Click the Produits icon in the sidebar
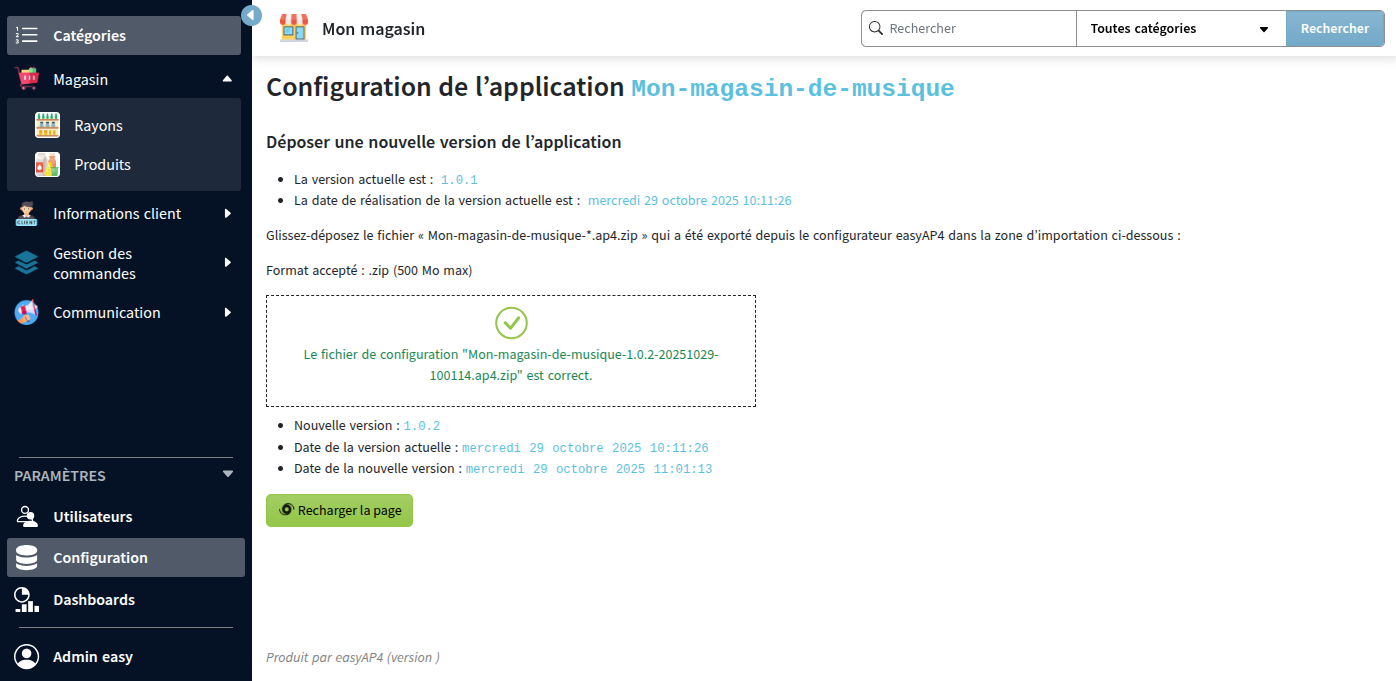The height and width of the screenshot is (681, 1396). (47, 164)
